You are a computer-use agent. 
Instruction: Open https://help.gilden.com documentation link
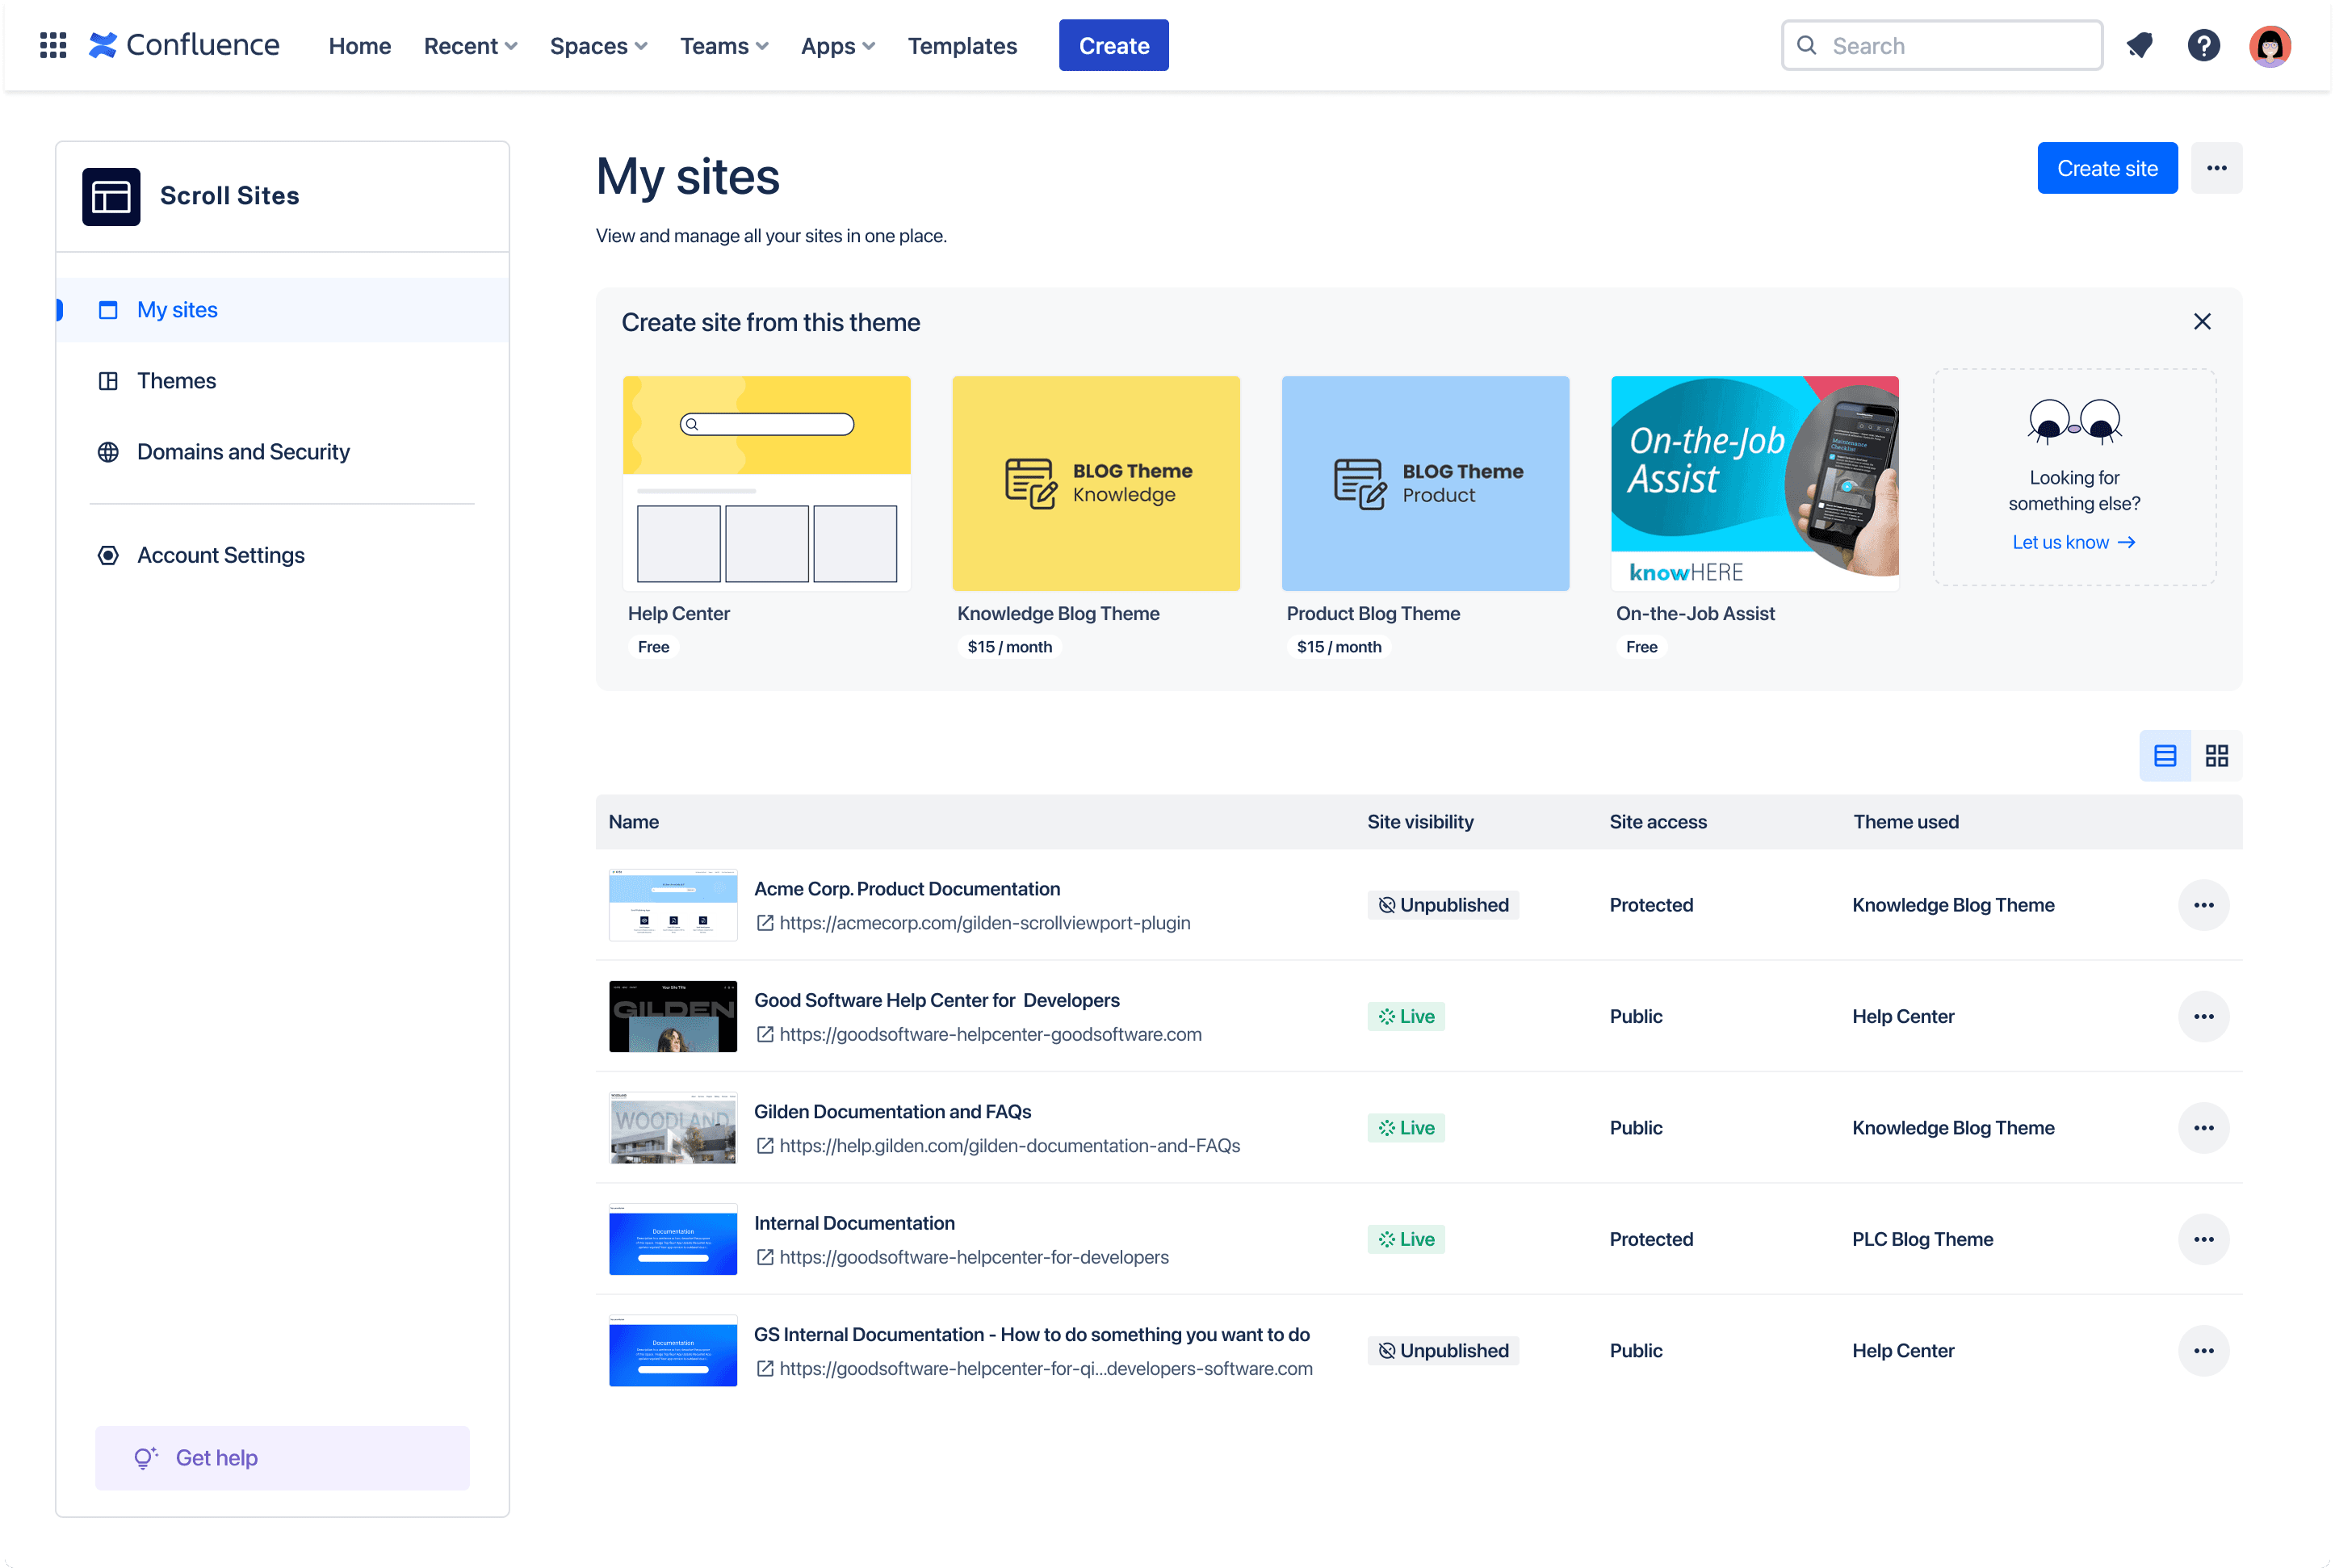[1009, 1146]
